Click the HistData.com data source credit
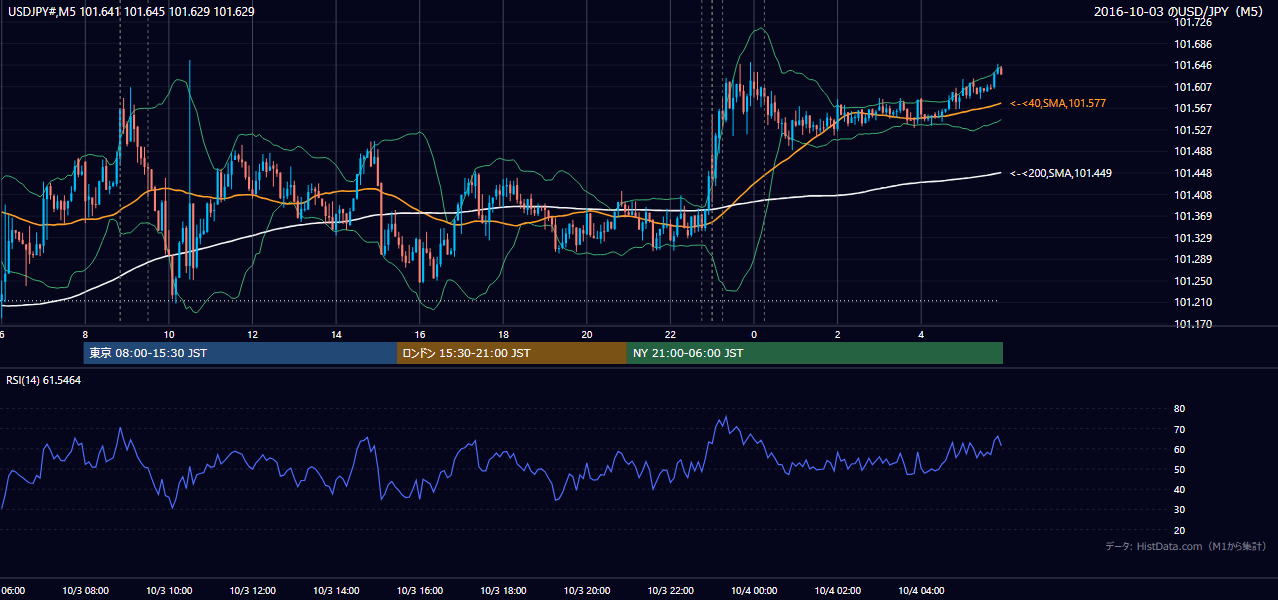This screenshot has width=1278, height=600. click(1186, 546)
